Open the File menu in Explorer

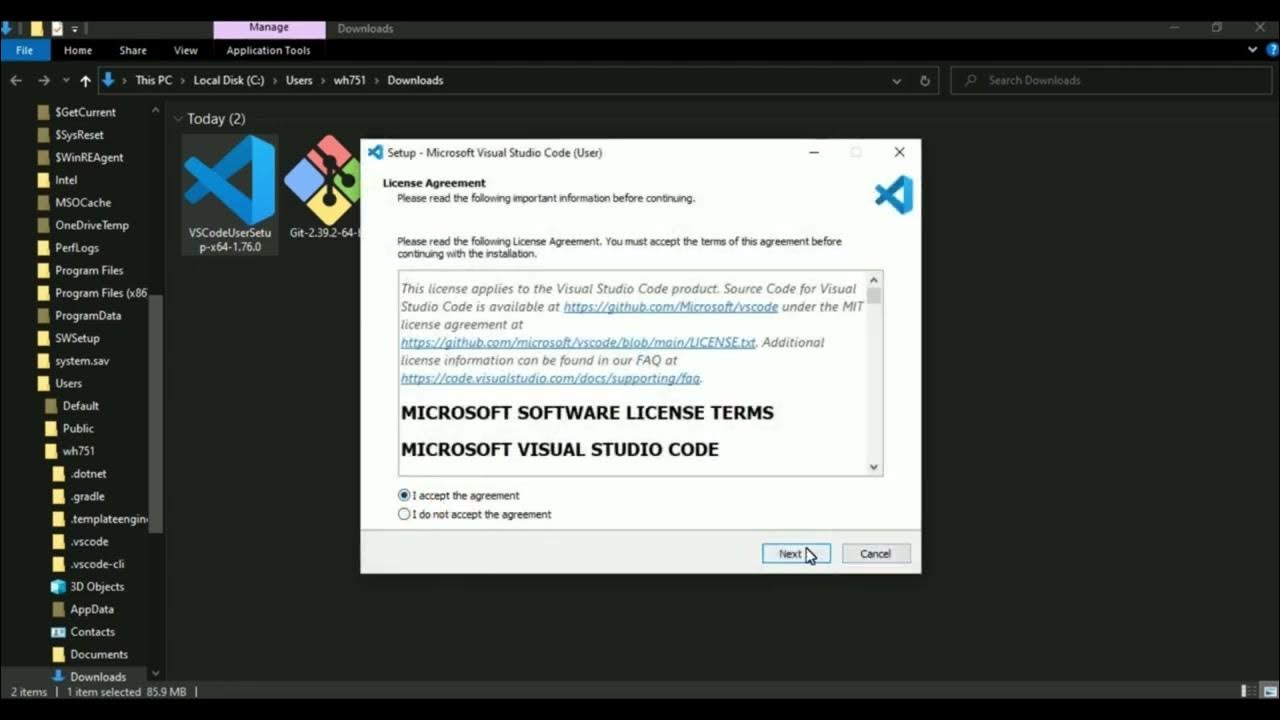click(x=24, y=50)
